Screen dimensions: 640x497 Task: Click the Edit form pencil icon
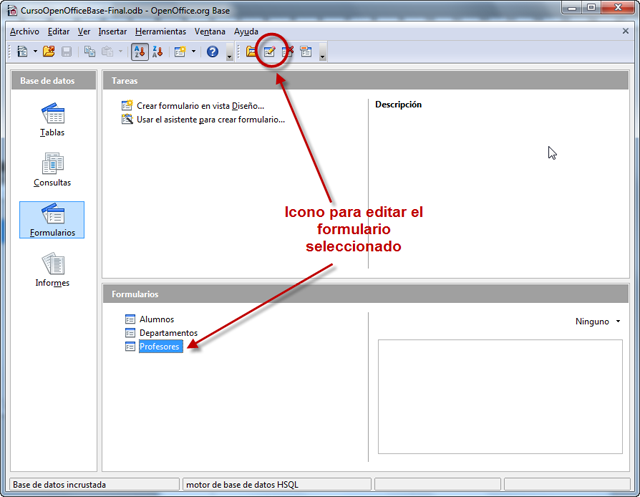pos(269,52)
